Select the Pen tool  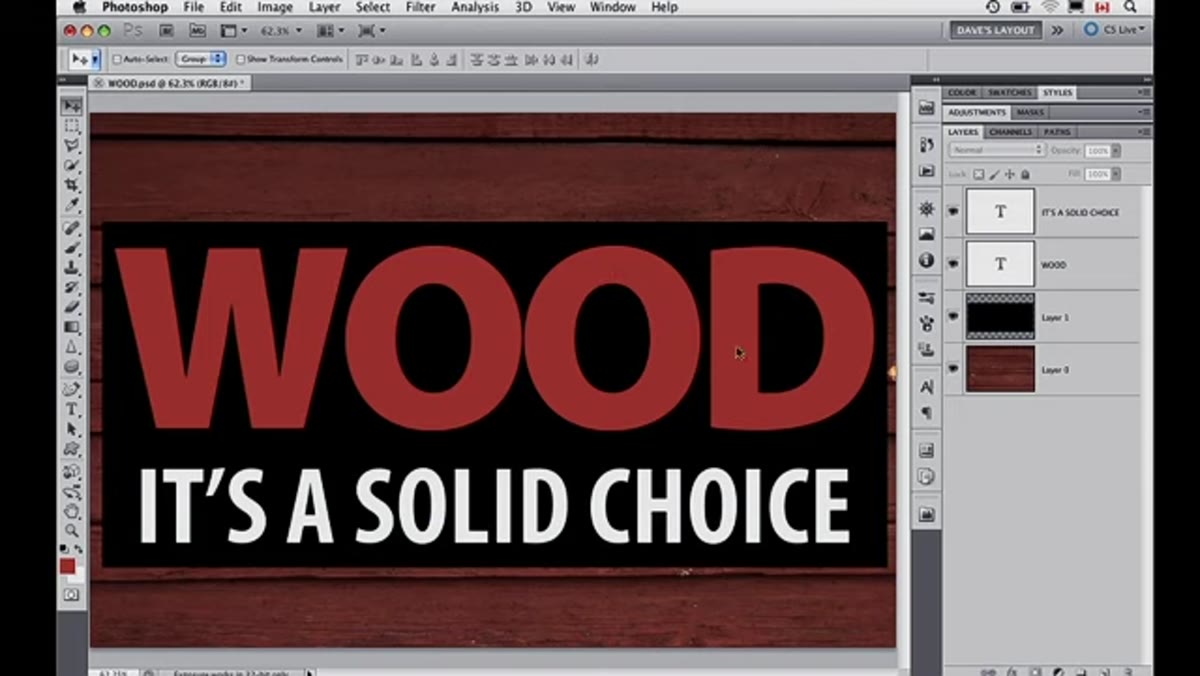[x=72, y=389]
